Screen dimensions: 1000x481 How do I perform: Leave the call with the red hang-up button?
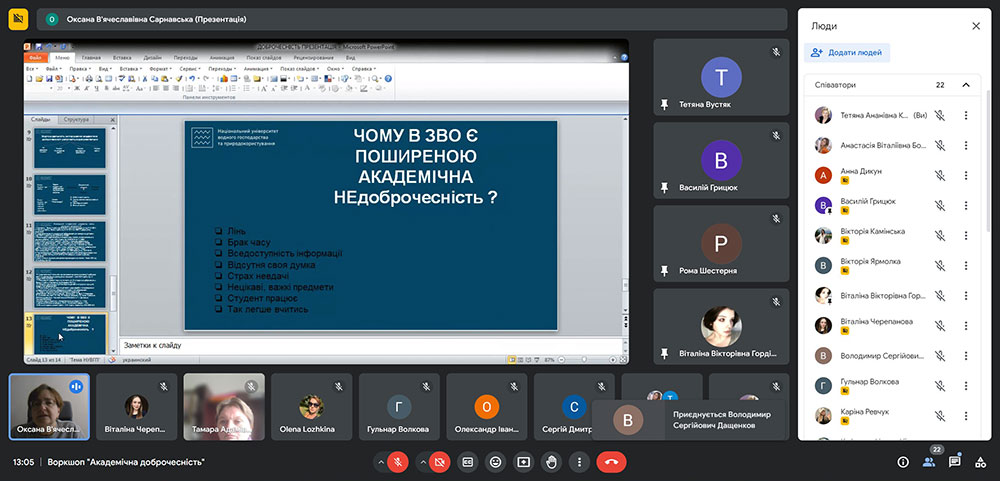click(611, 462)
